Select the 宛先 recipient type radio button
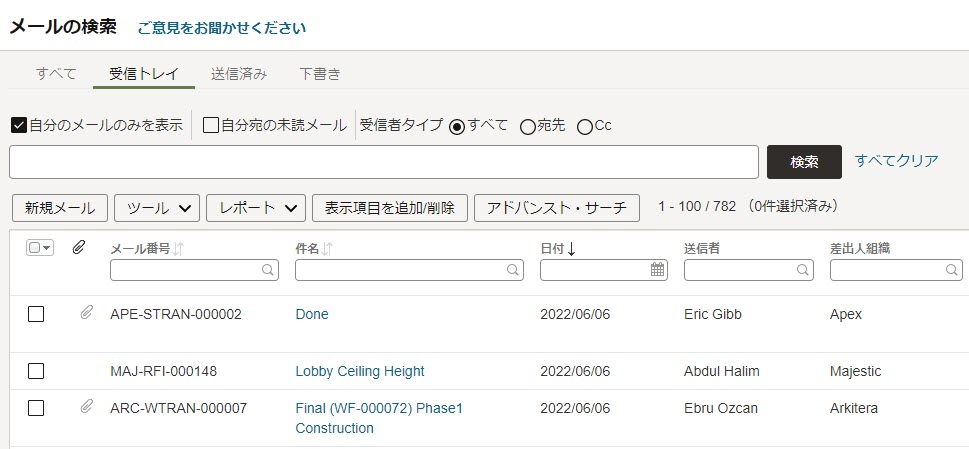This screenshot has height=449, width=969. point(527,127)
